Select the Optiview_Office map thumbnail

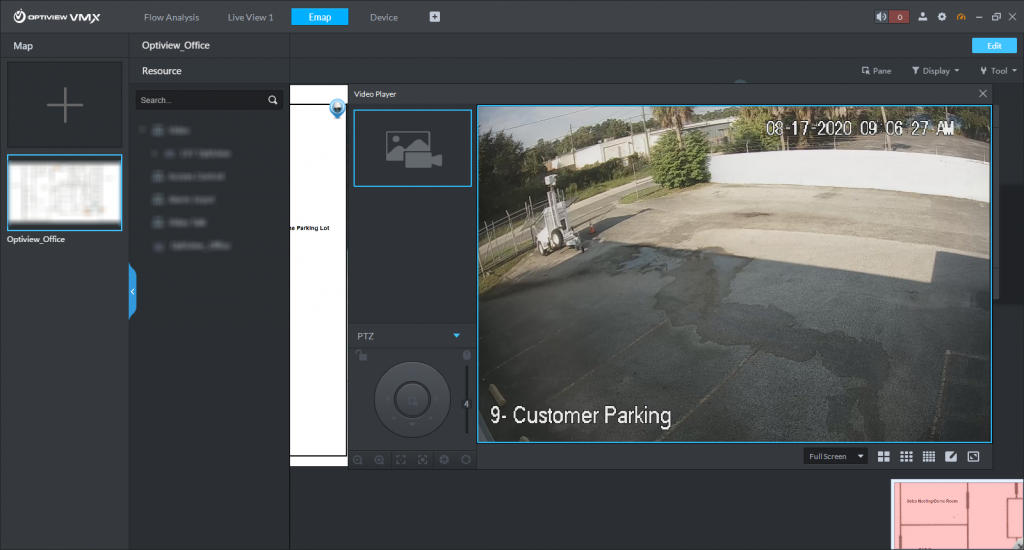65,192
